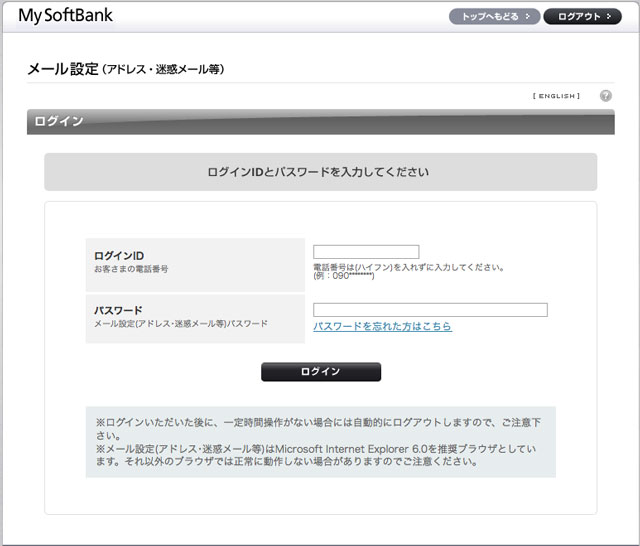Click the ログインID field label

coord(119,256)
